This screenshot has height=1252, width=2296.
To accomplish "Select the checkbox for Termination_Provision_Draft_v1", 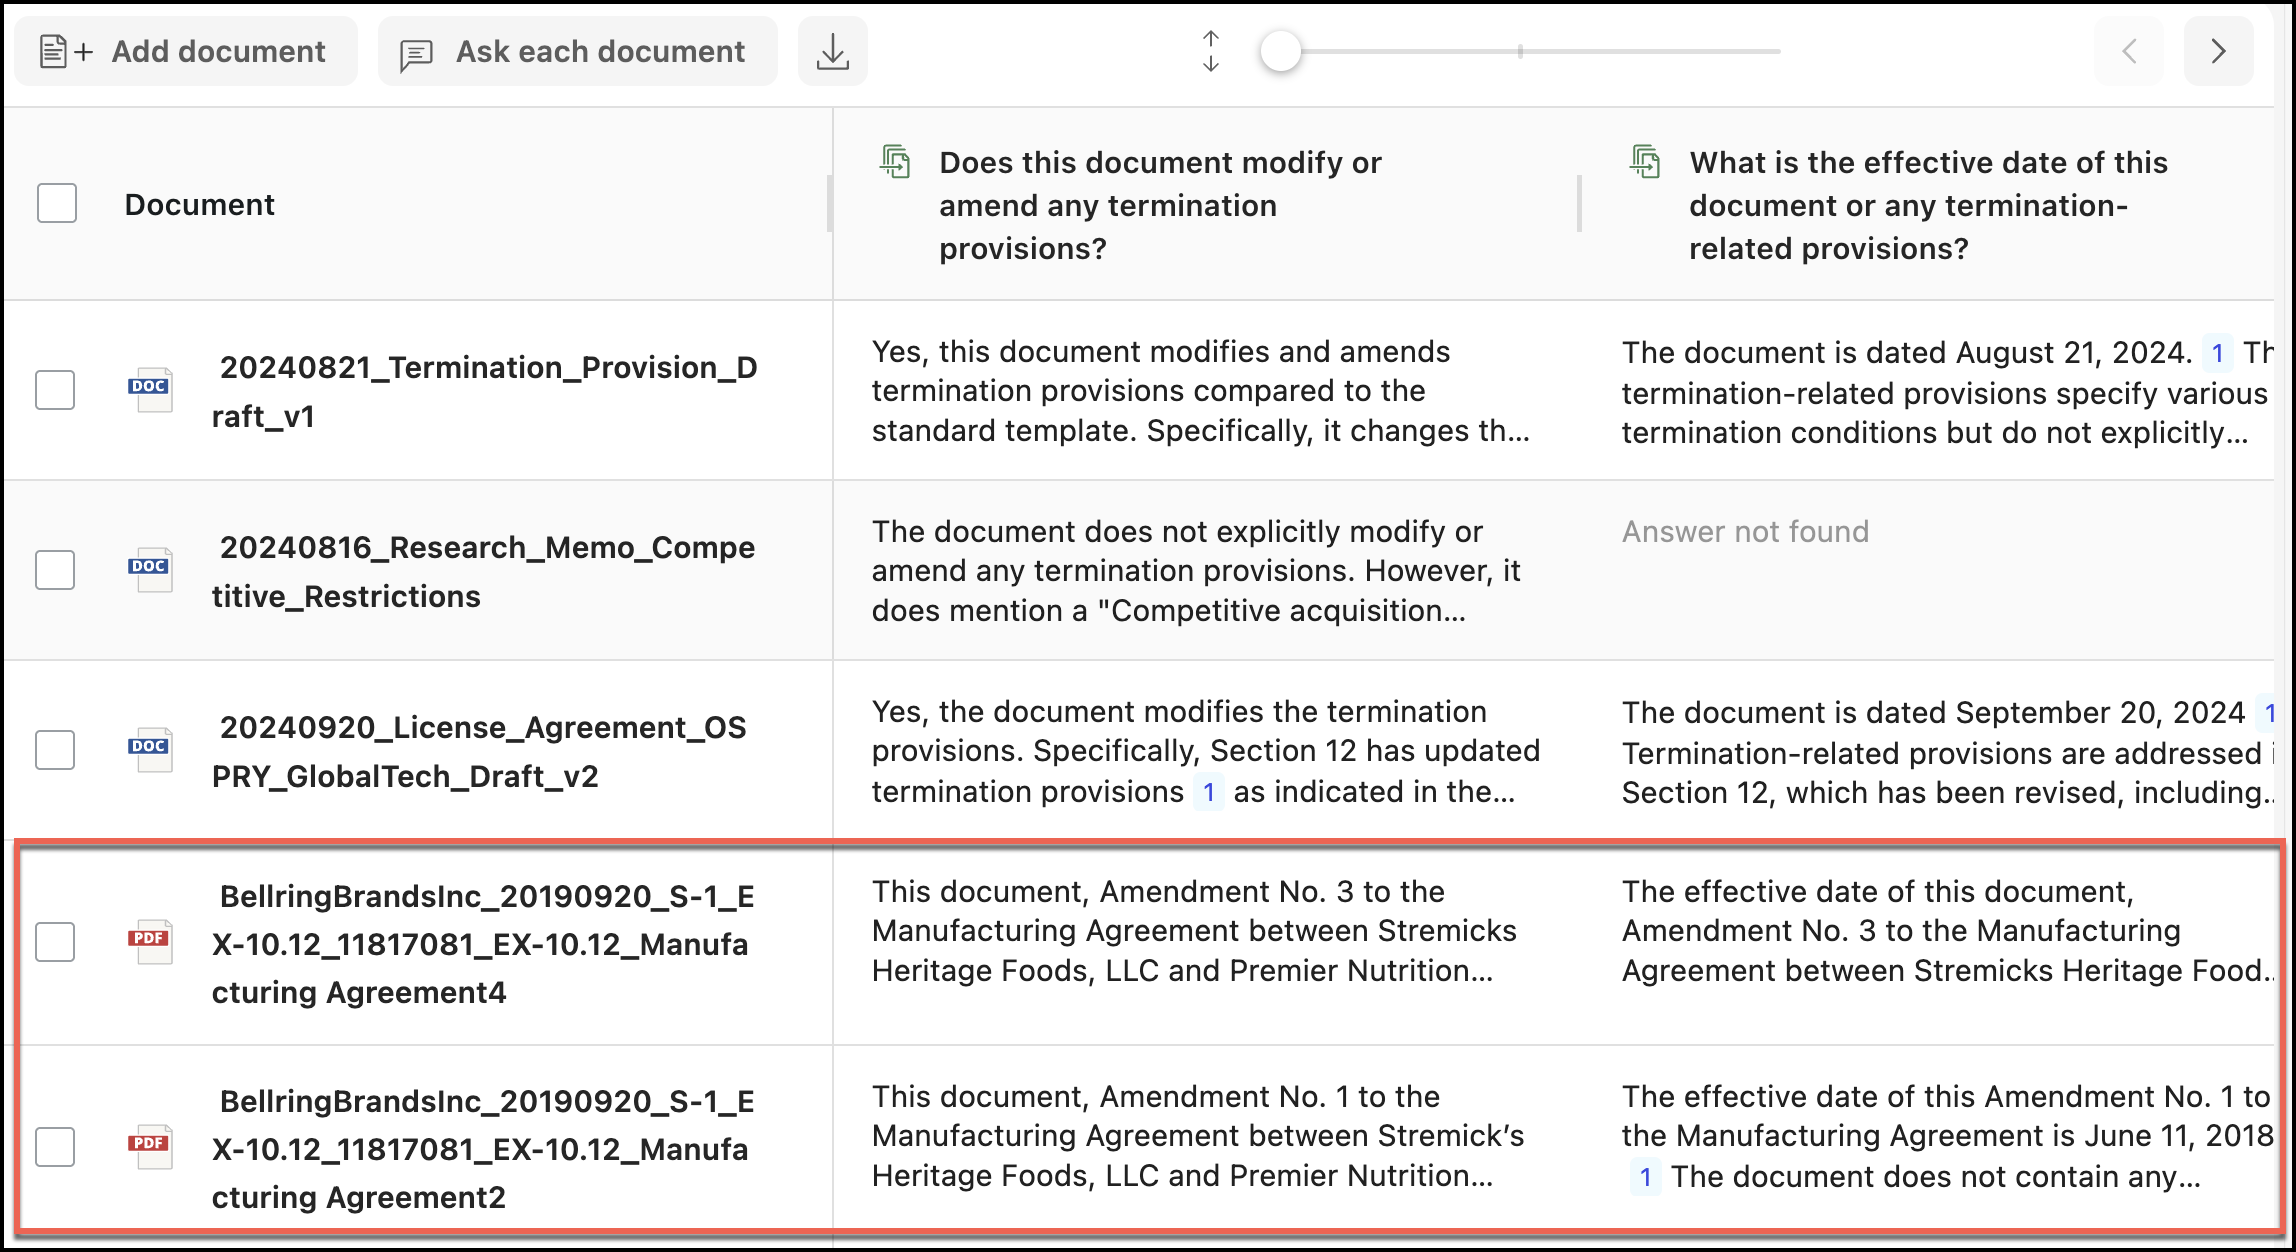I will point(55,389).
